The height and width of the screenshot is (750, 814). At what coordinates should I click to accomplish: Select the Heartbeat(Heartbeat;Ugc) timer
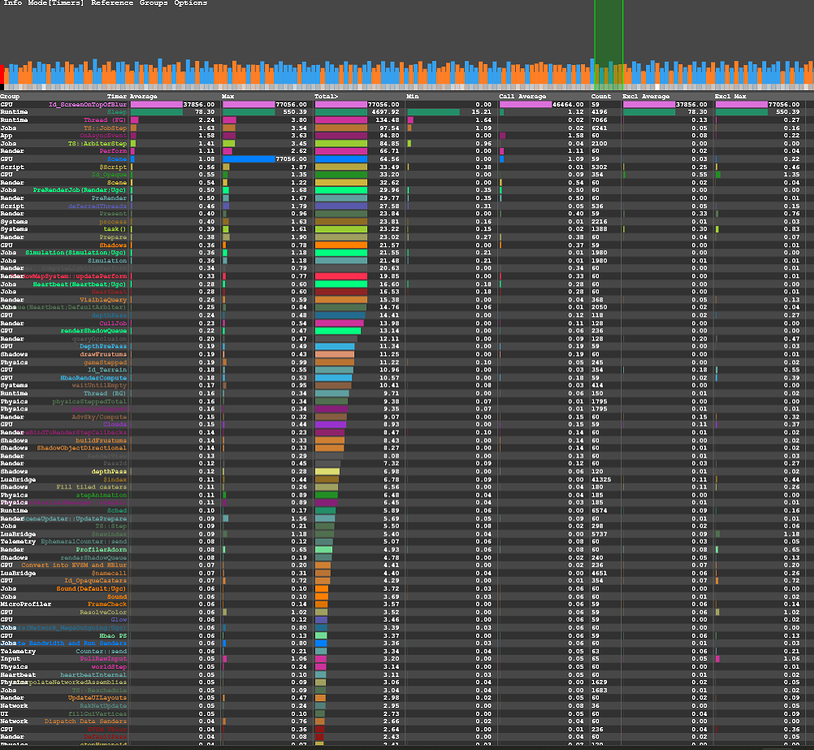80,284
